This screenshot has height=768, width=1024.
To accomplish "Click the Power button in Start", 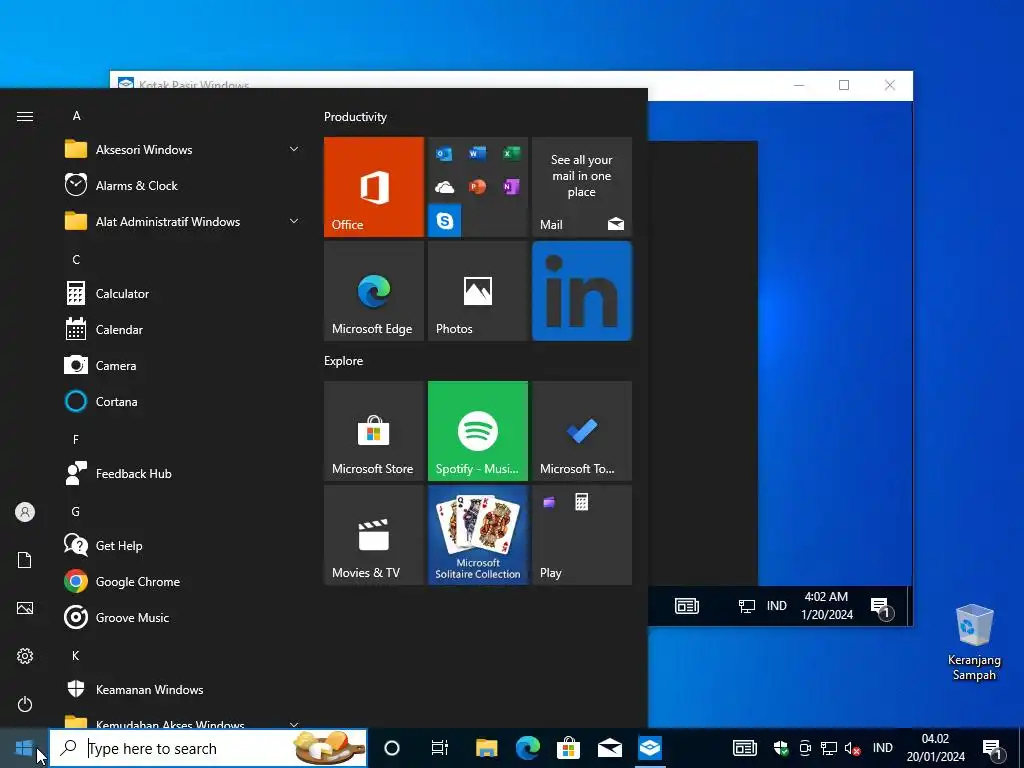I will pyautogui.click(x=25, y=704).
